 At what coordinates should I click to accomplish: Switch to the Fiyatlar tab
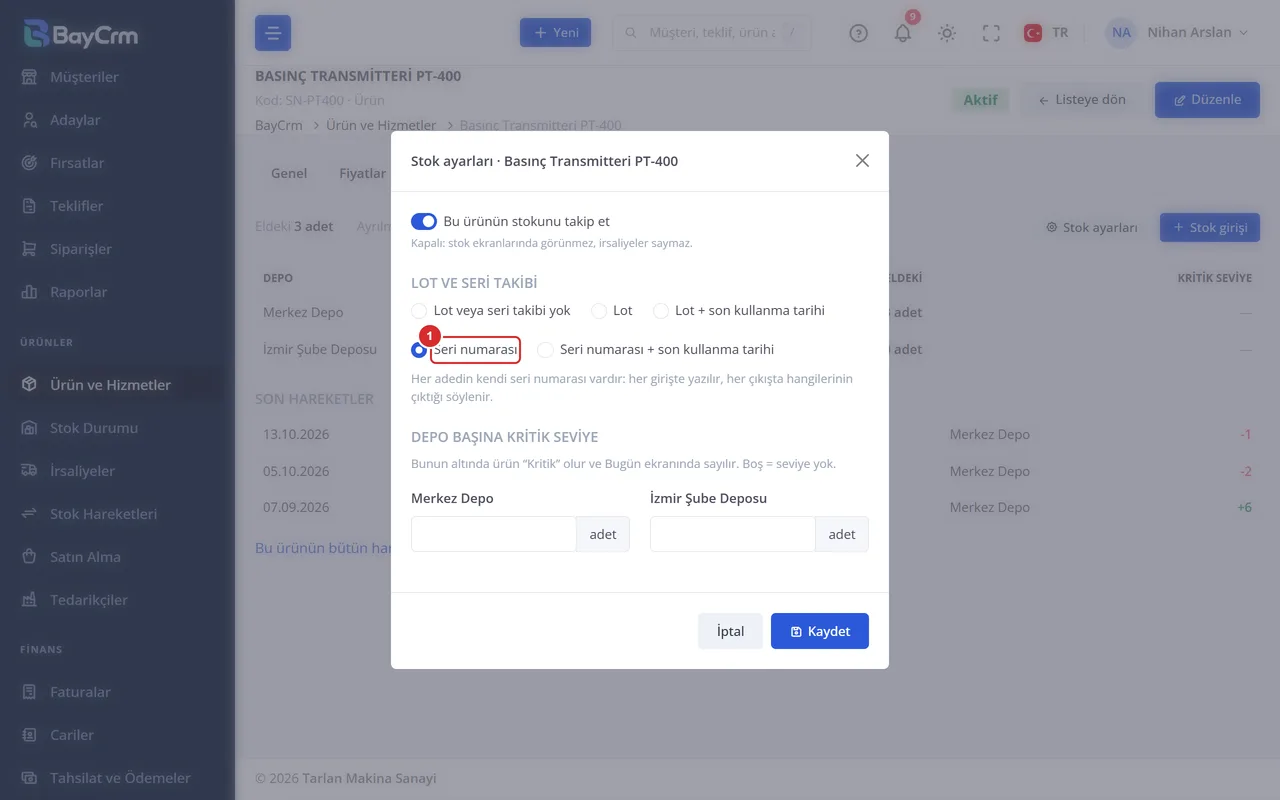(362, 173)
